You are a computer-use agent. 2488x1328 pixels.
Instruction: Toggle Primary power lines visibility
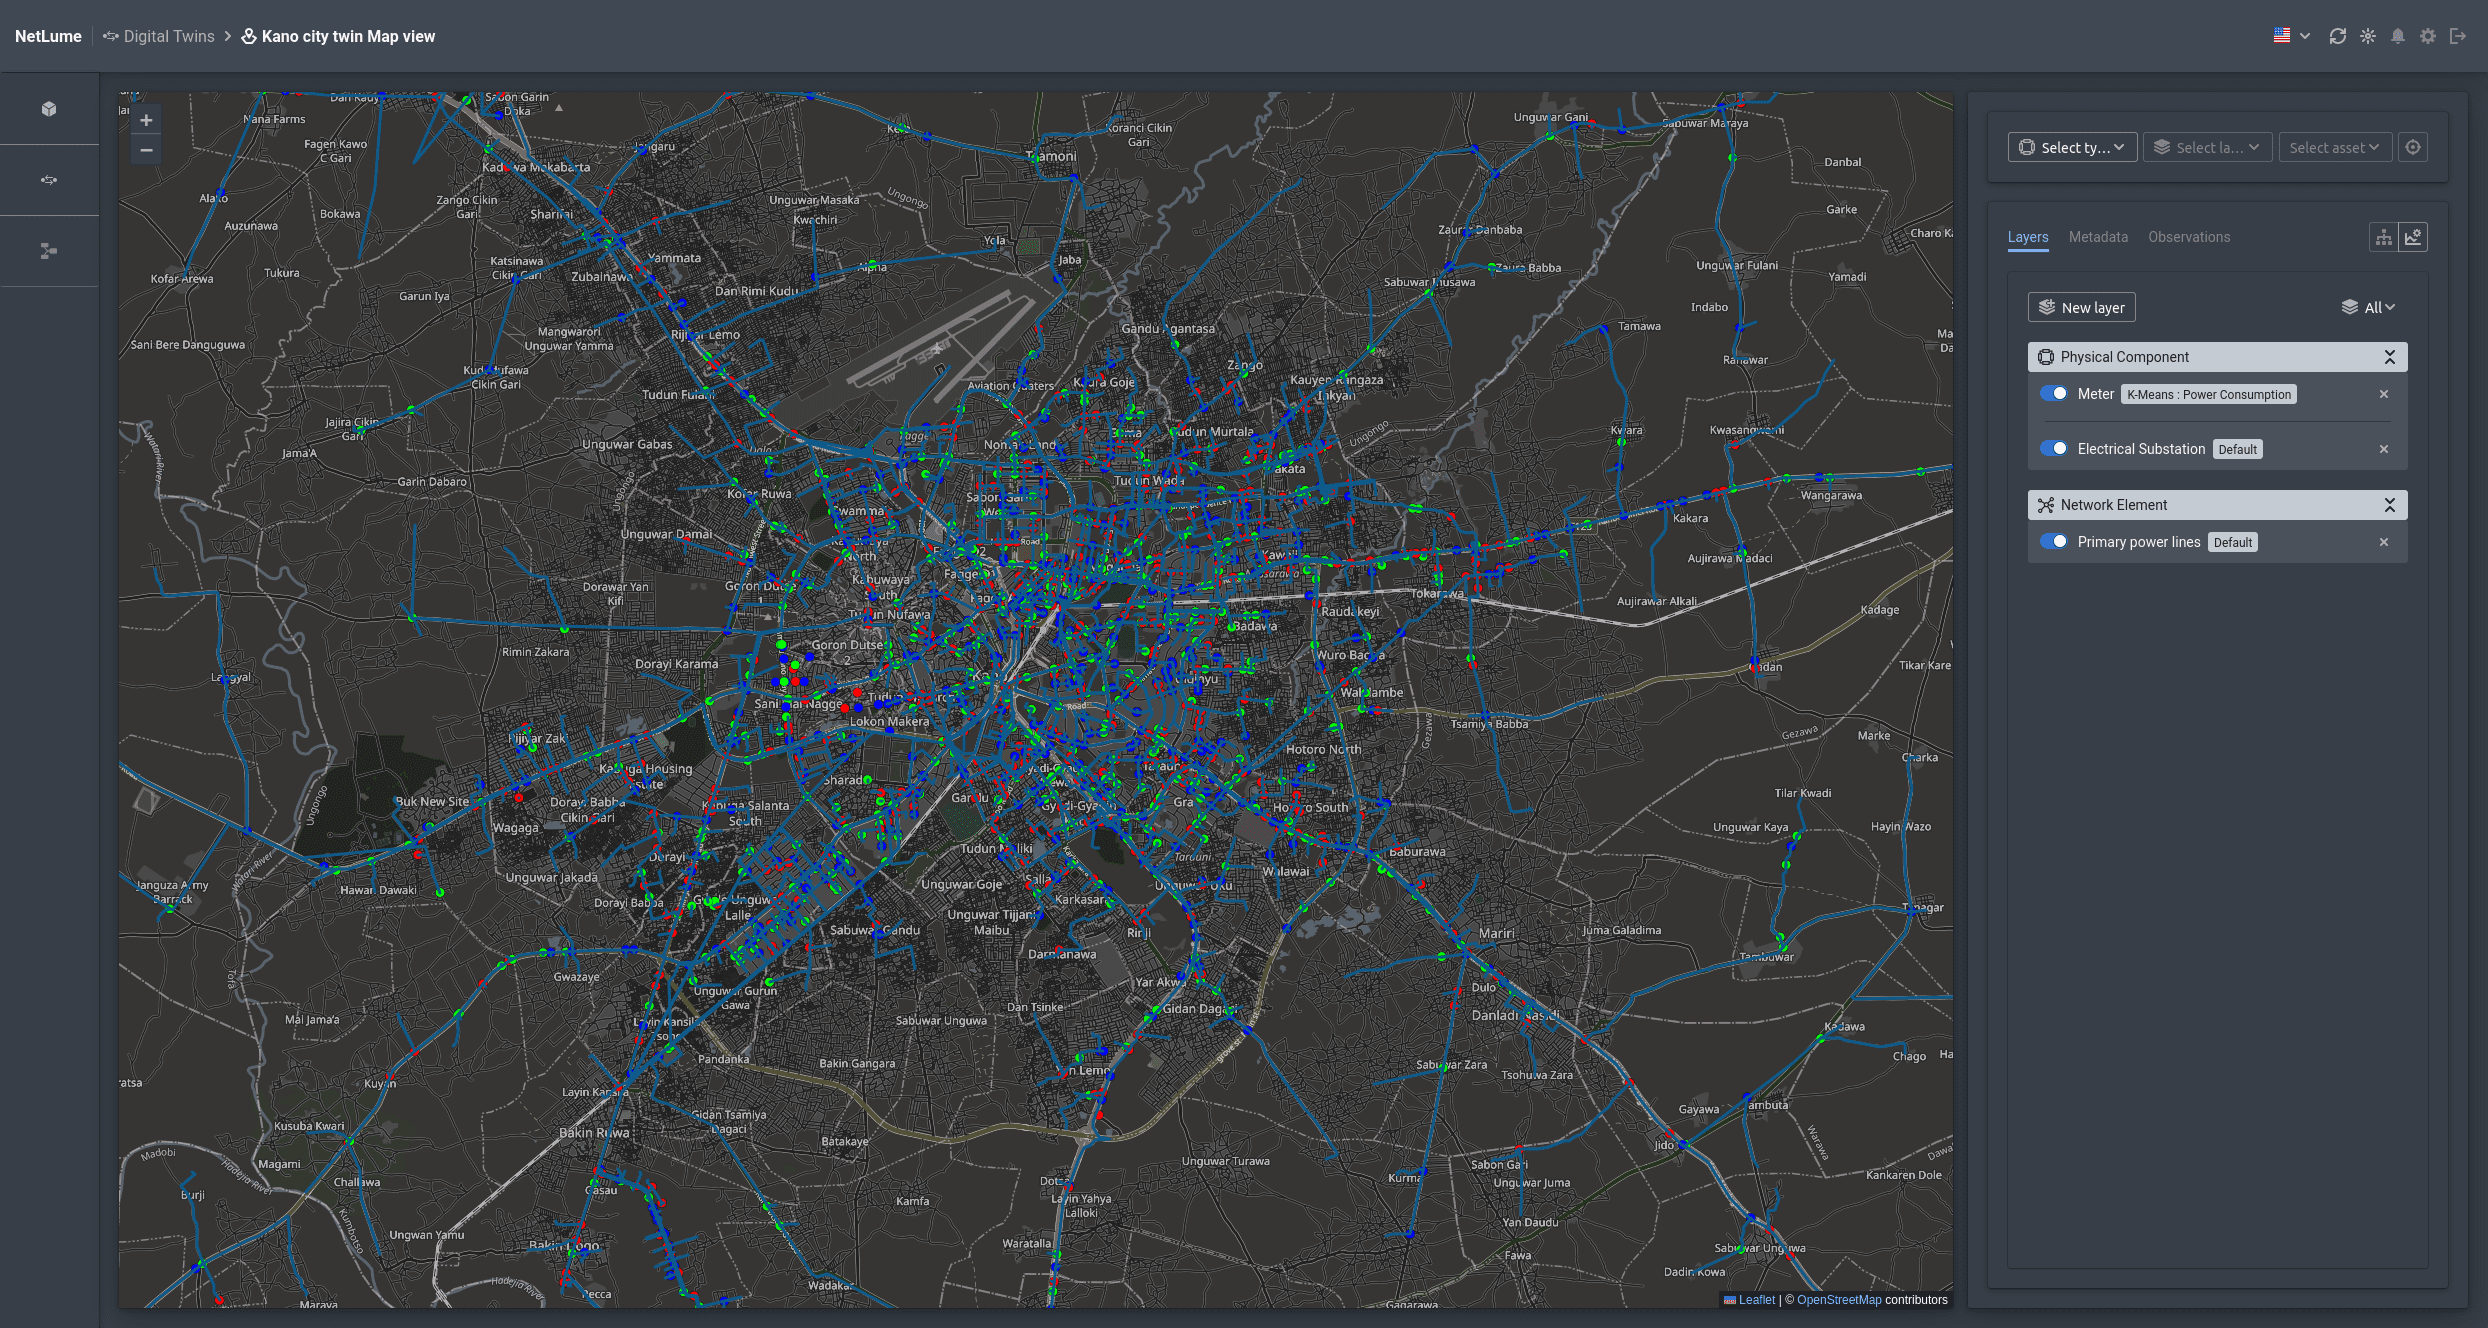pos(2054,542)
